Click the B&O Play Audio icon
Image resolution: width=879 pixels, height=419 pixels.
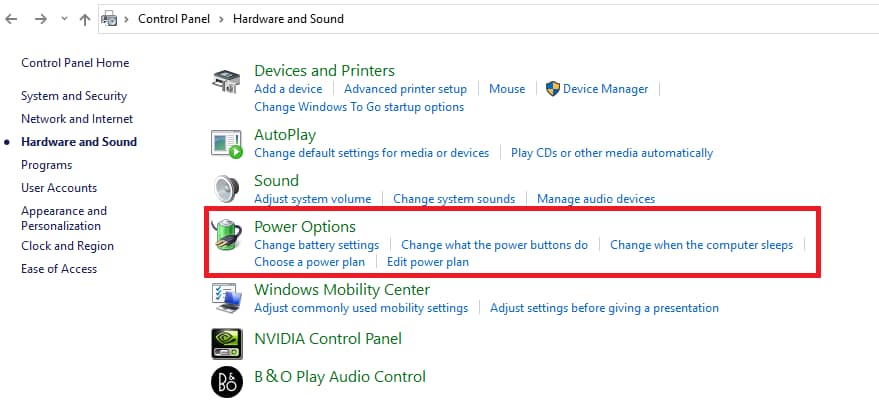226,380
